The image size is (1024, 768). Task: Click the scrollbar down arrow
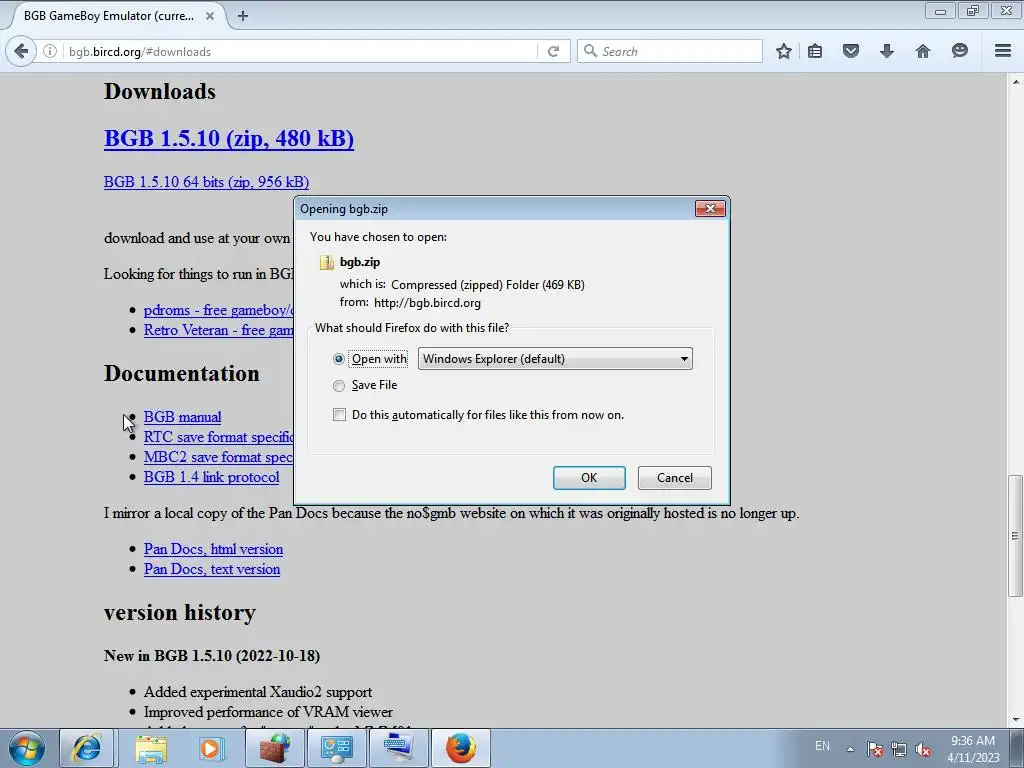[x=1015, y=720]
